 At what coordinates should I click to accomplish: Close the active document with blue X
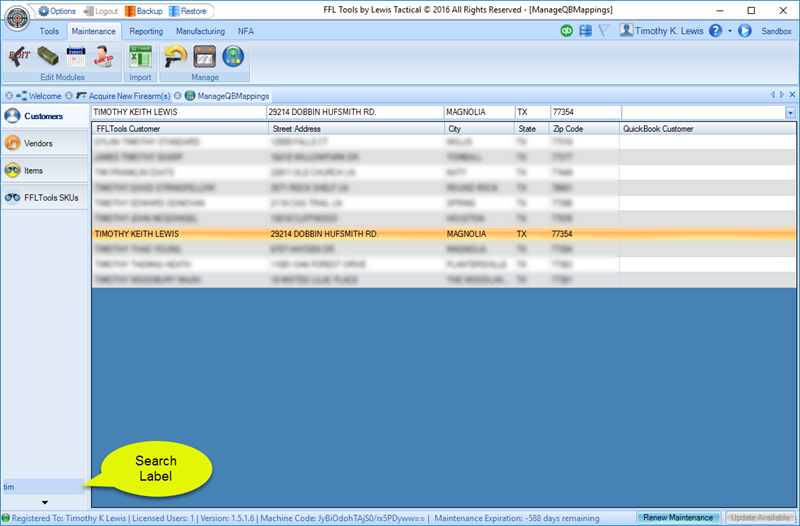click(x=792, y=94)
